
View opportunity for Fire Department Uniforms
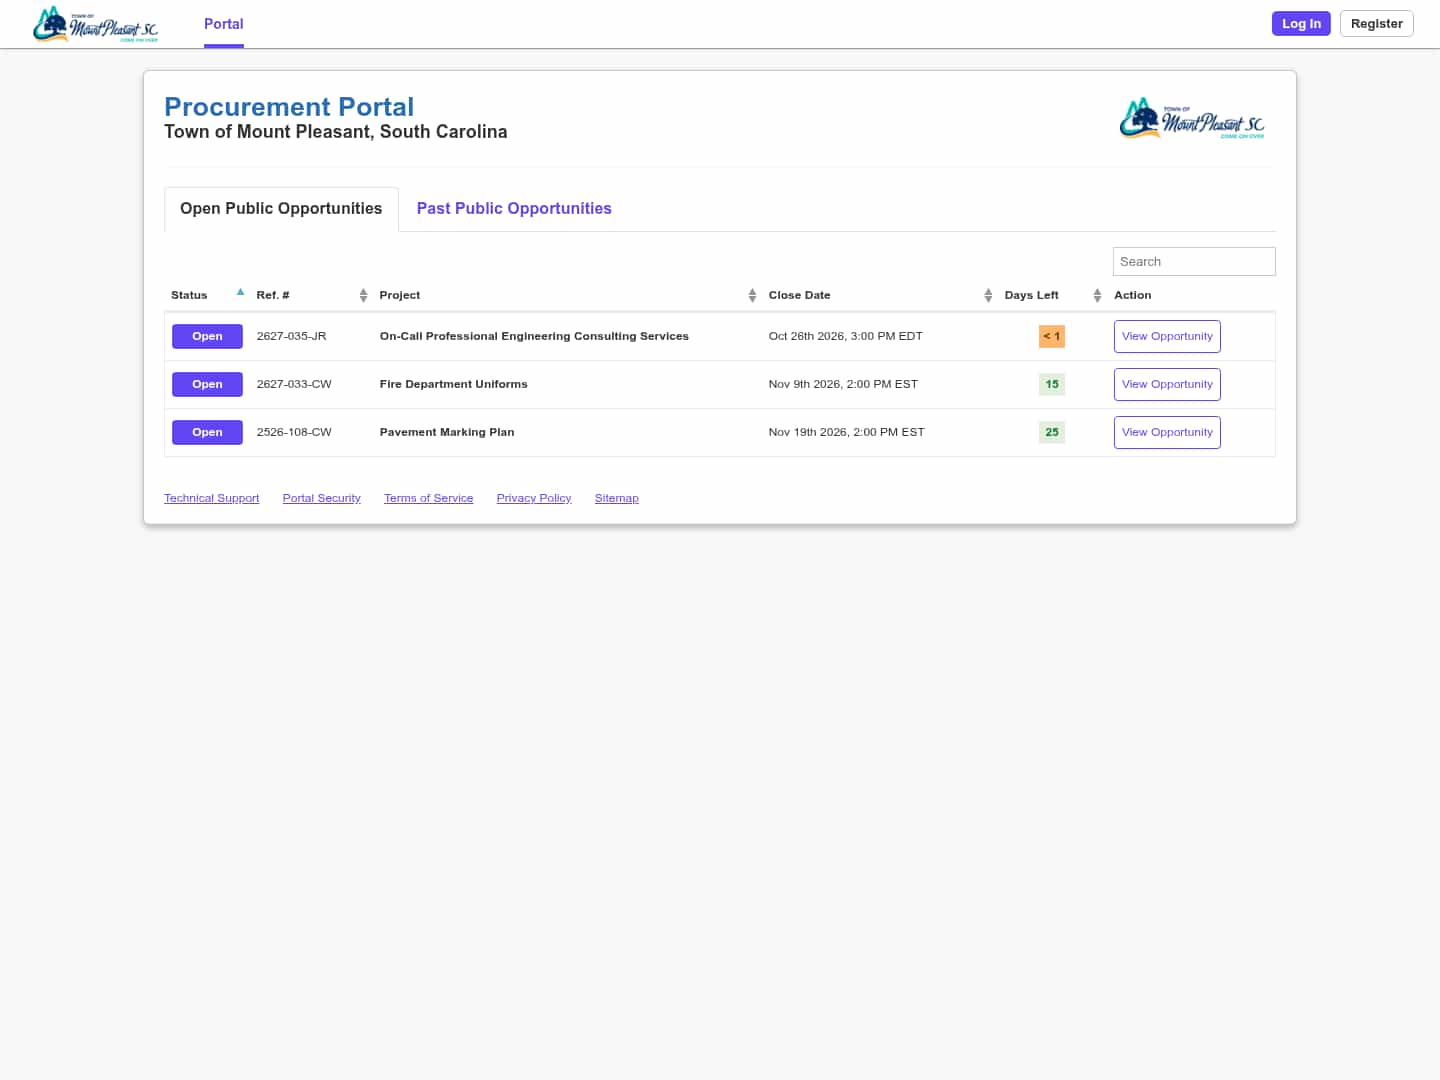coord(1167,385)
